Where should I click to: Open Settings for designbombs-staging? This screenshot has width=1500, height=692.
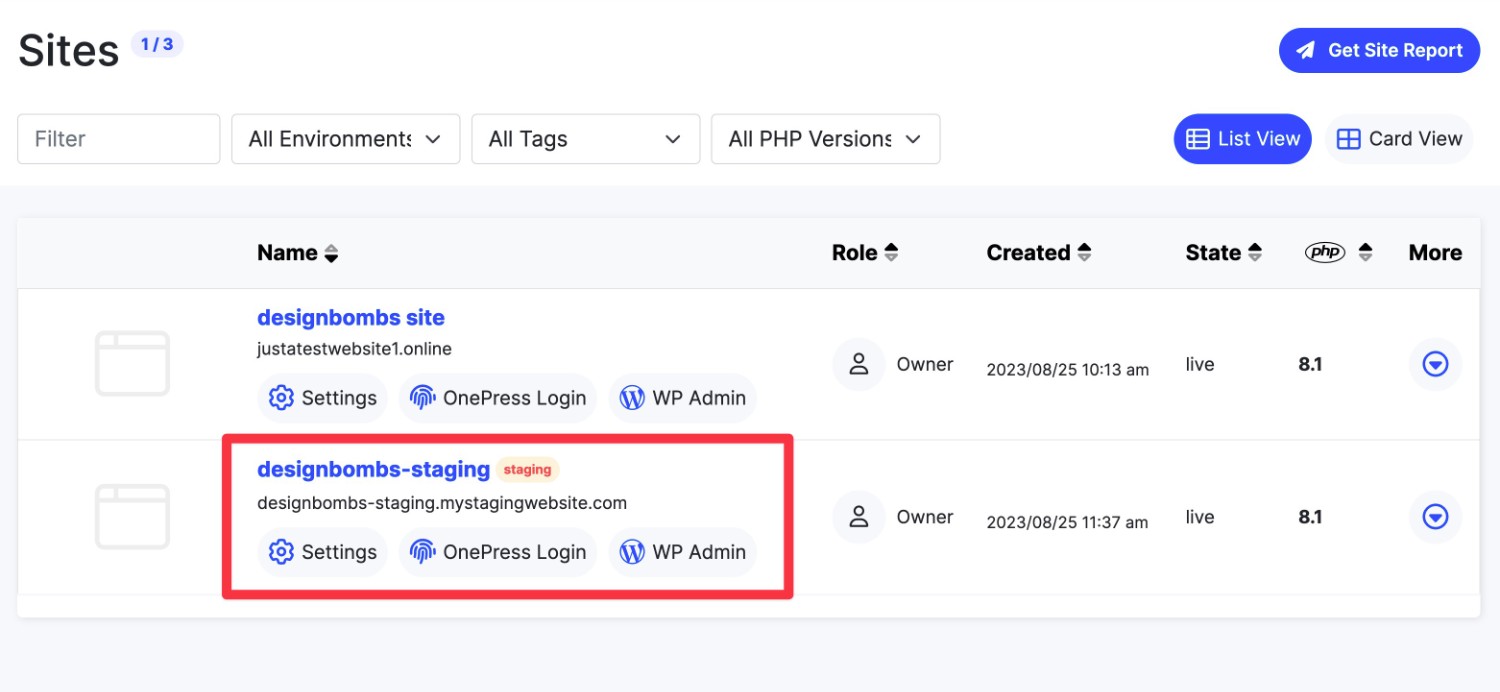point(322,552)
